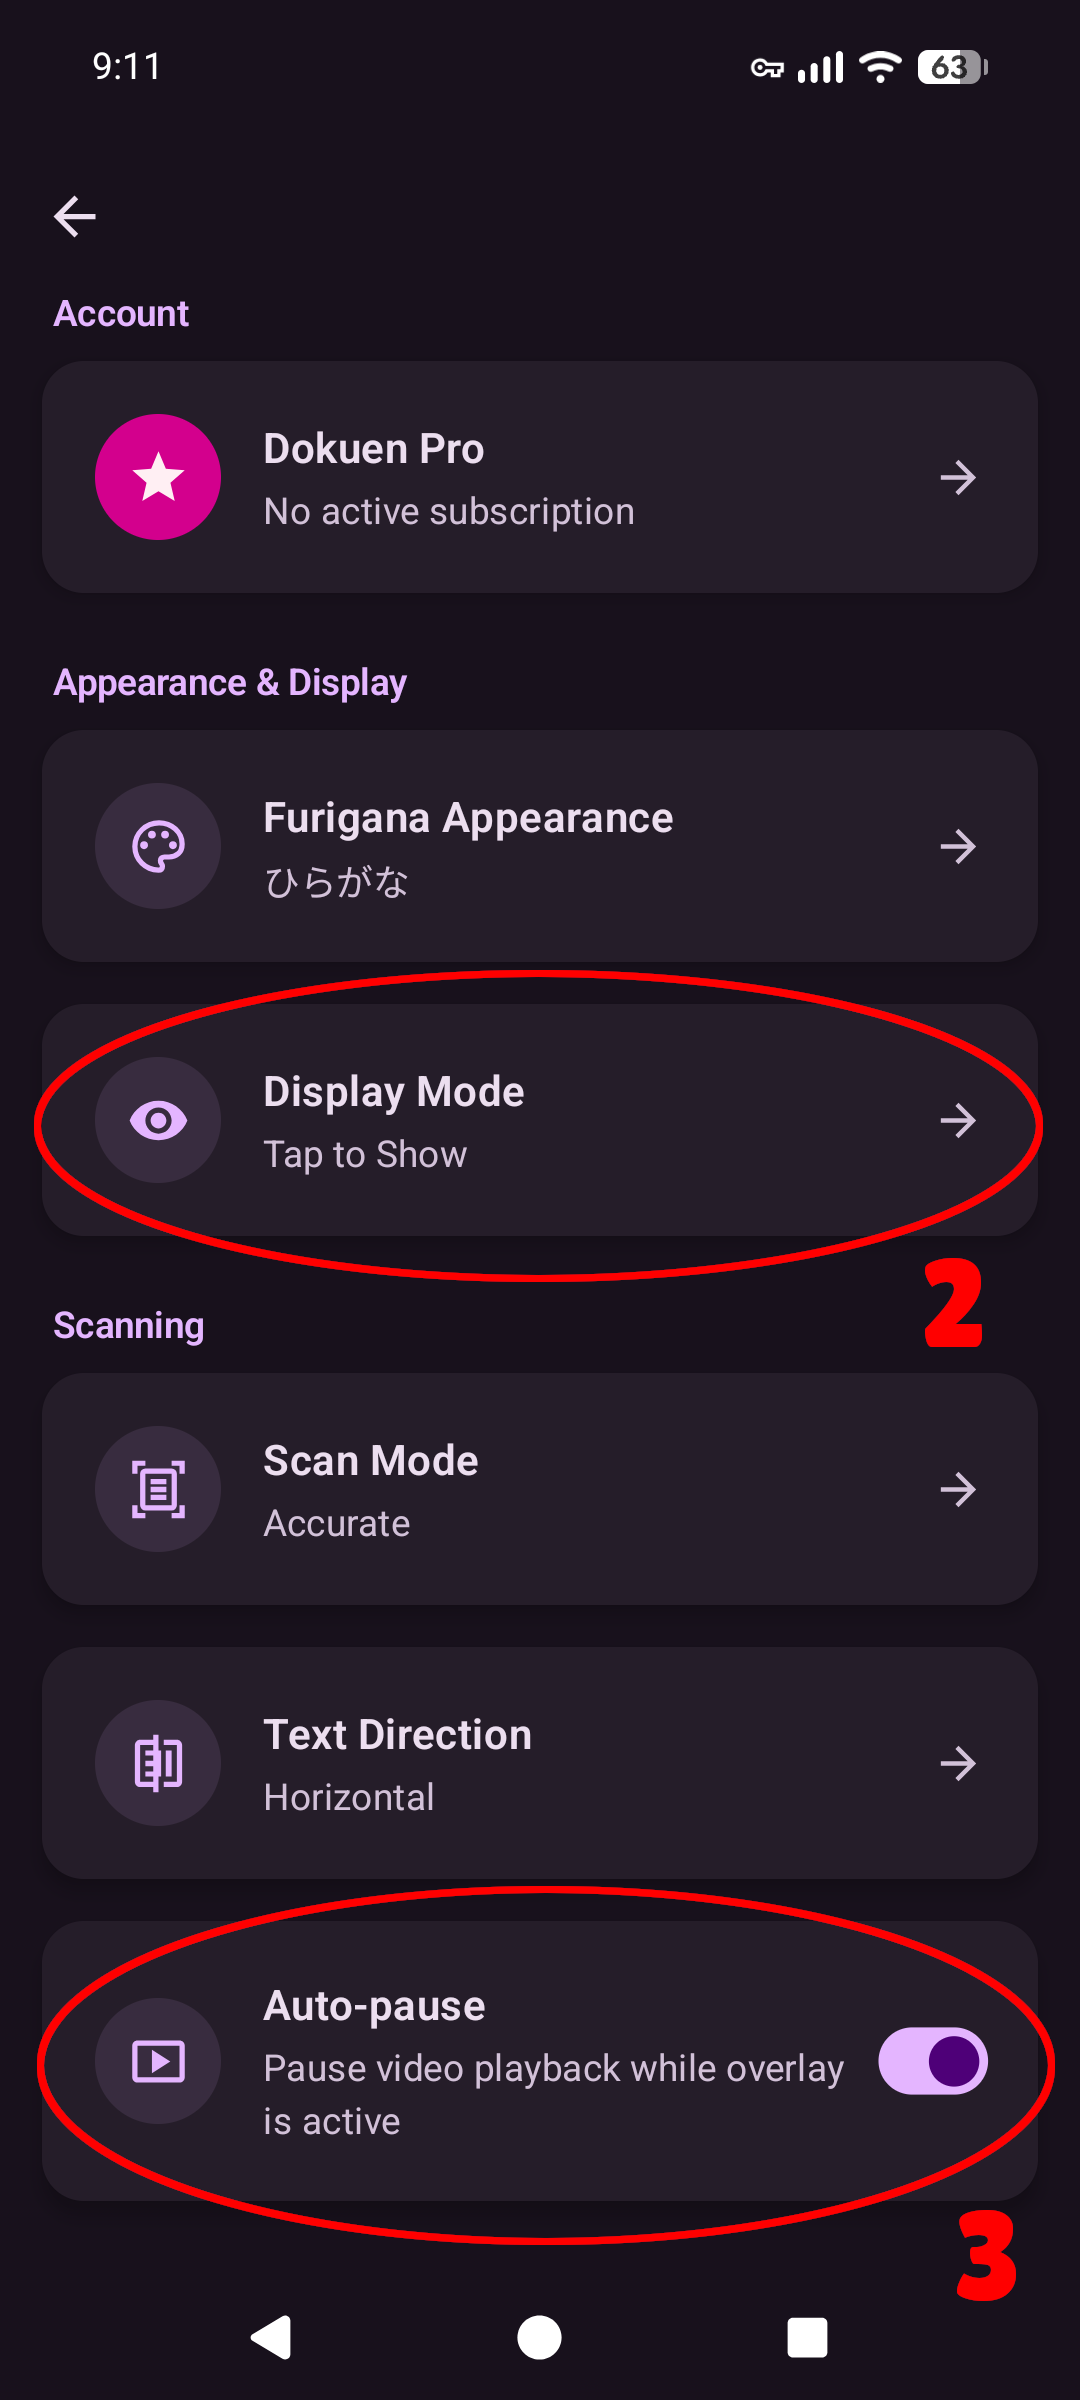Open Text Direction options via arrow
This screenshot has height=2400, width=1080.
pos(958,1763)
